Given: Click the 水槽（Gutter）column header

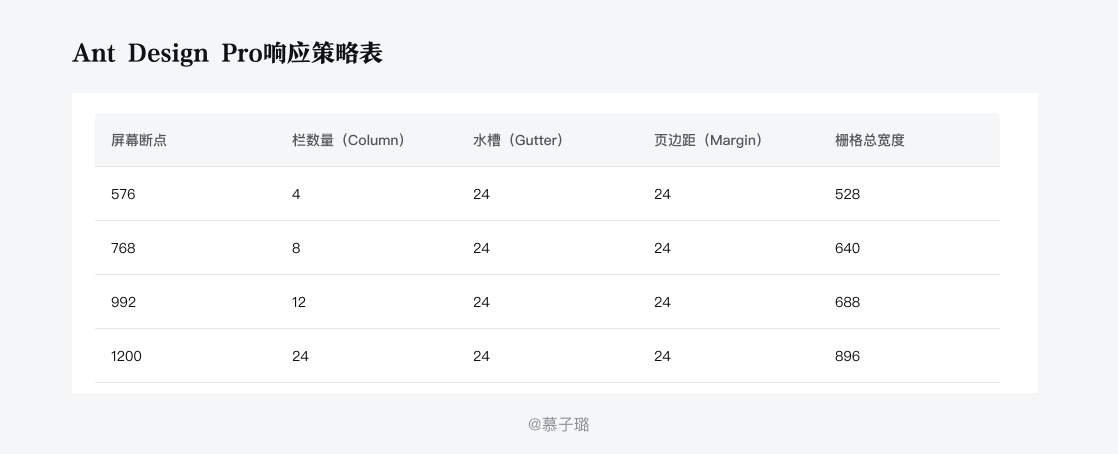Looking at the screenshot, I should pyautogui.click(x=518, y=140).
